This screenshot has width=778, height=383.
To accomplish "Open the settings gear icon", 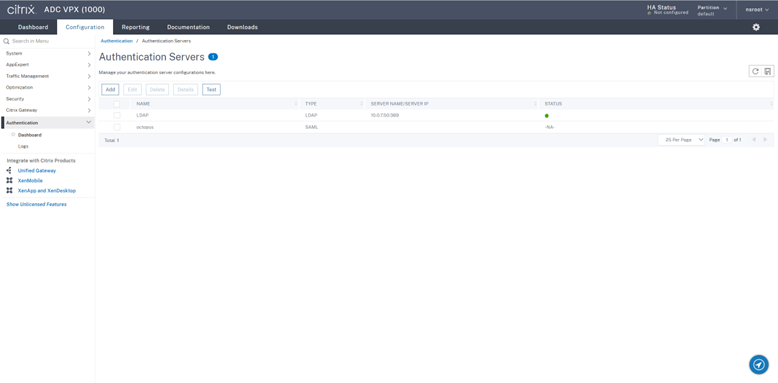I will click(756, 27).
